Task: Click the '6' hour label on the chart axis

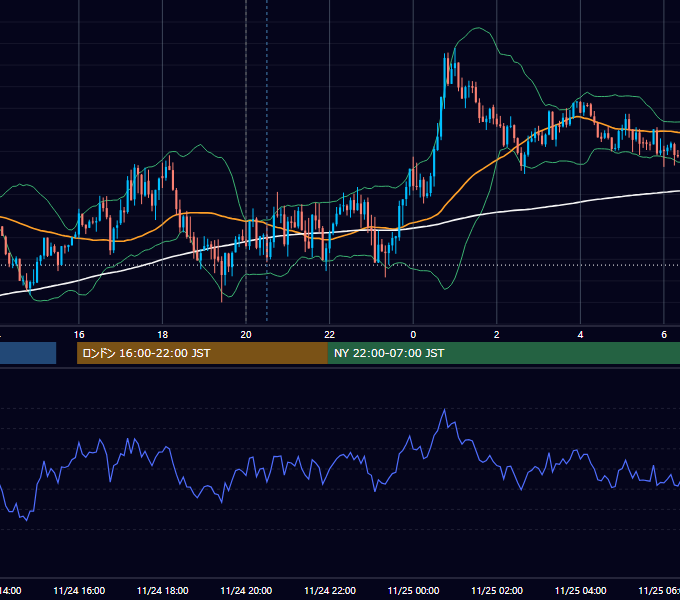Action: 664,335
